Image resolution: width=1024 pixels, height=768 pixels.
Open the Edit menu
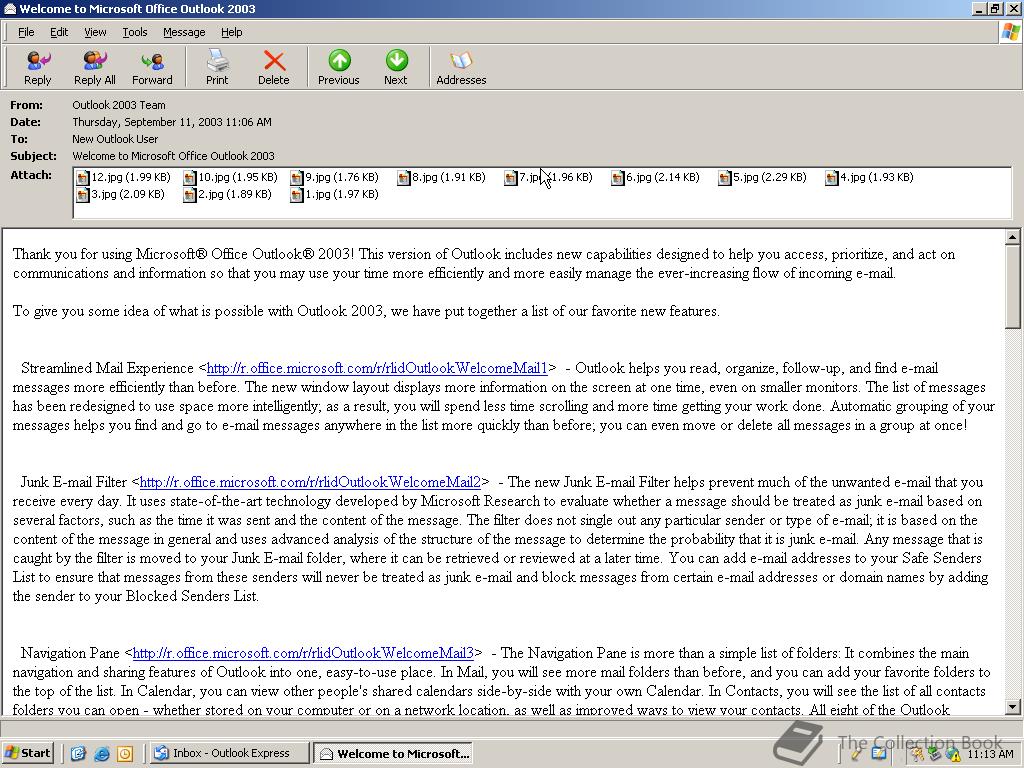[59, 32]
